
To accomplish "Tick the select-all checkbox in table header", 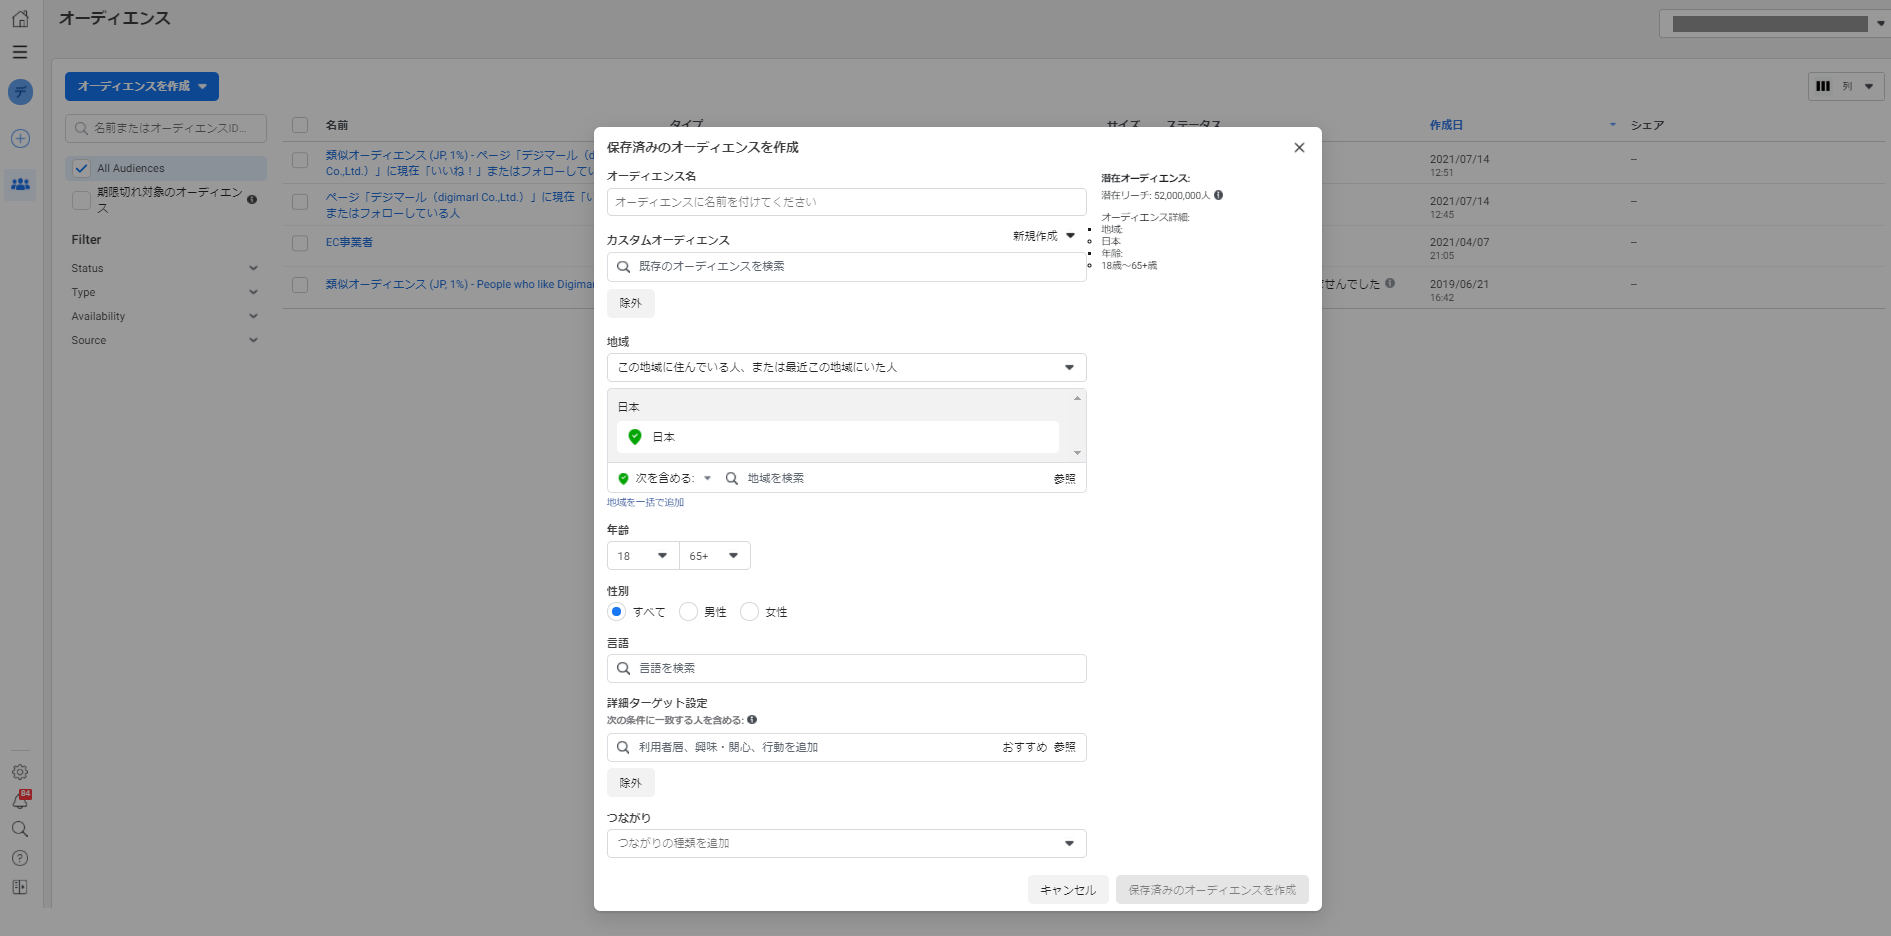I will [300, 125].
